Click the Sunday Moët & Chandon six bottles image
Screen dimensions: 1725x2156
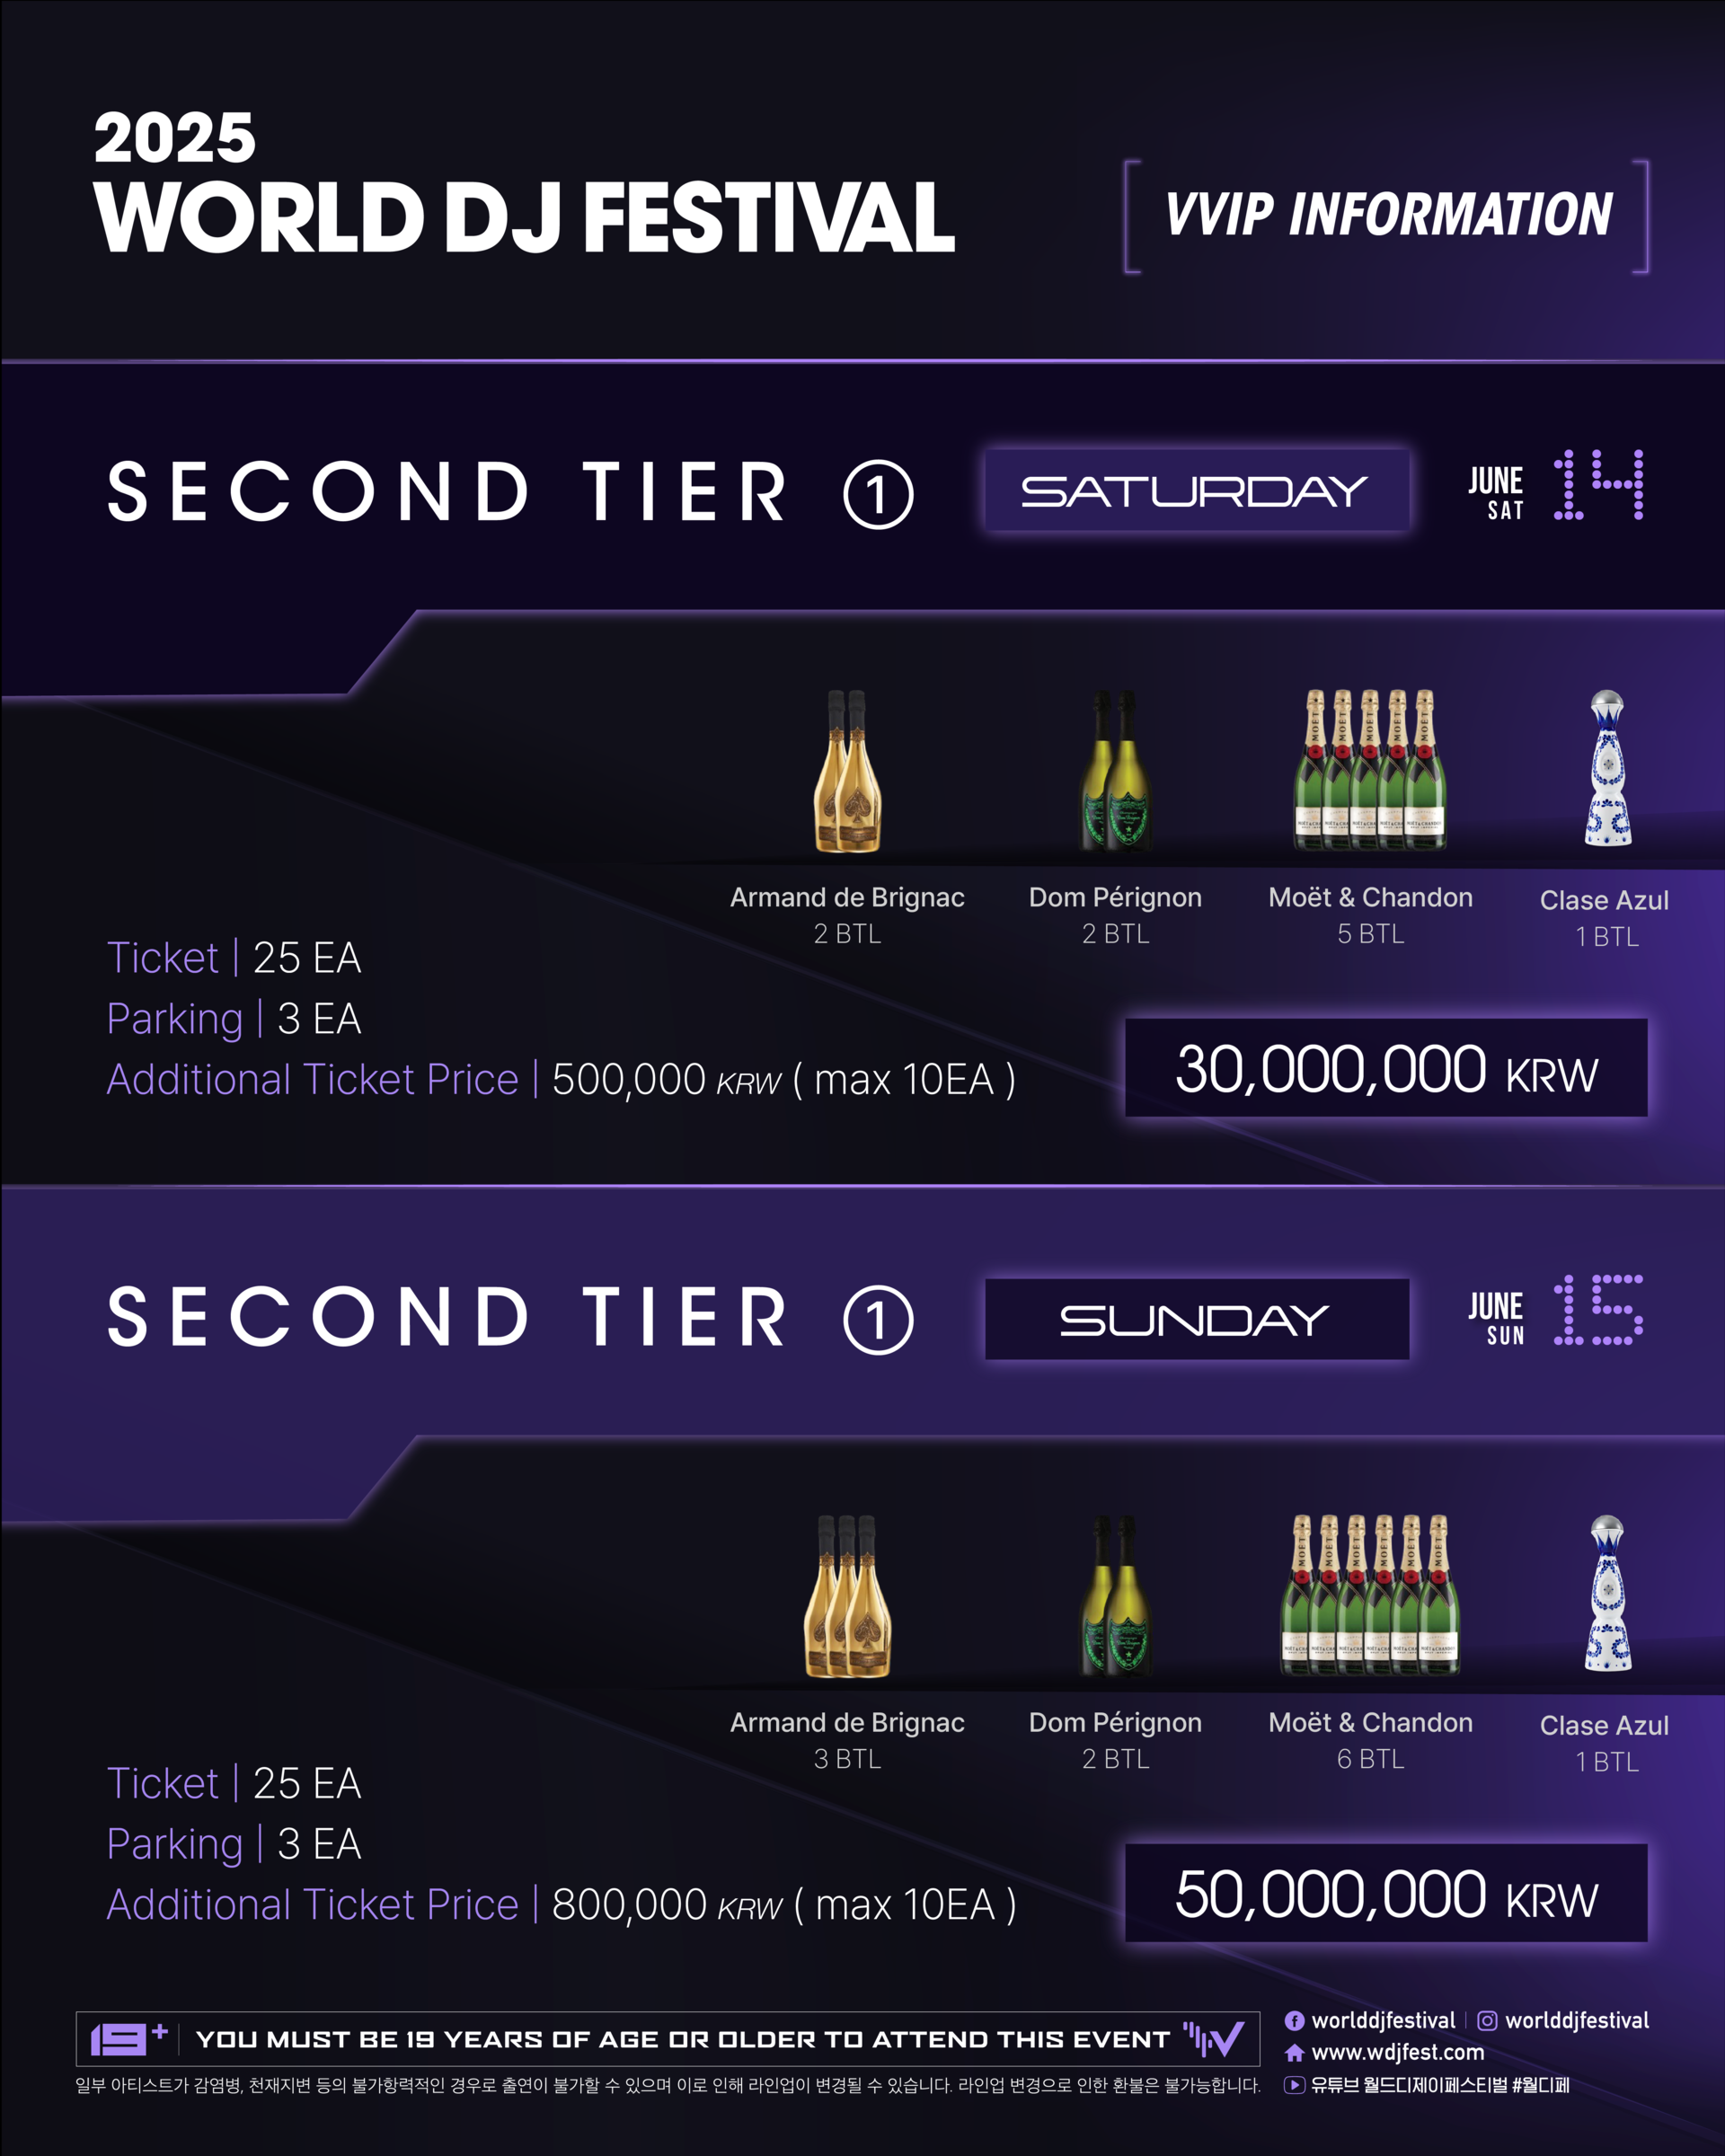[x=1370, y=1595]
